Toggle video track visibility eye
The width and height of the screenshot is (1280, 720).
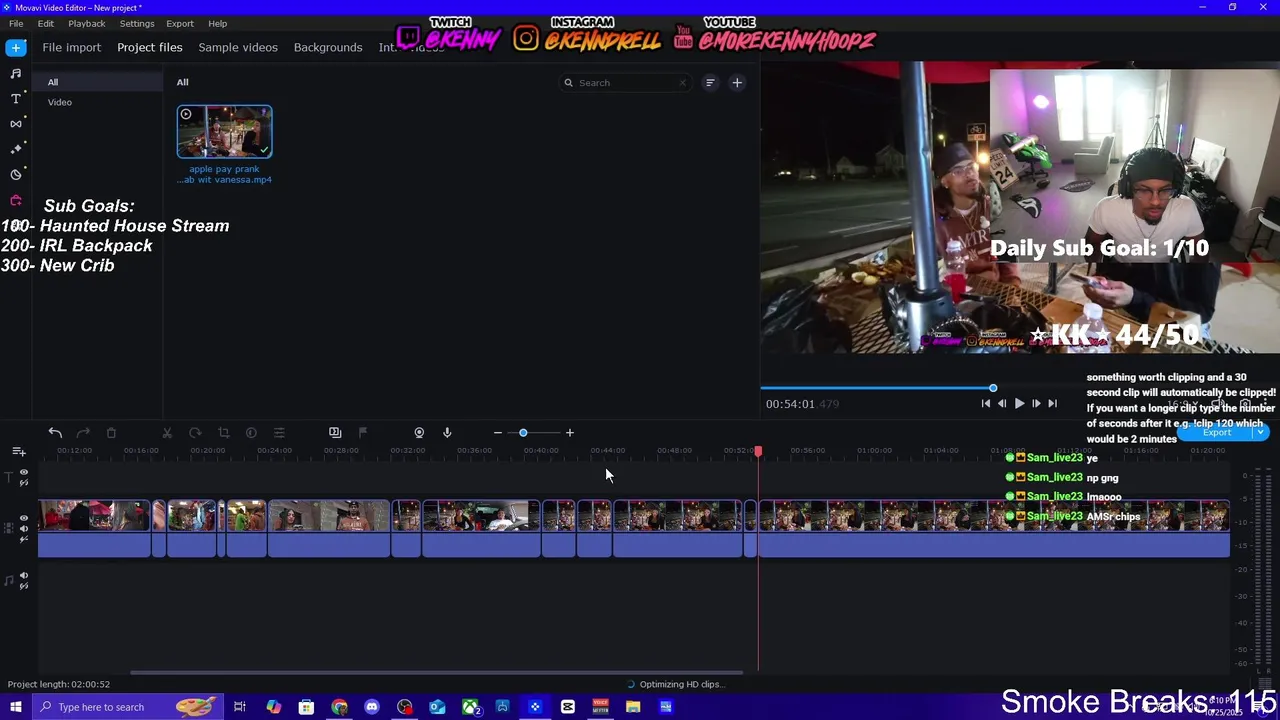click(x=24, y=518)
